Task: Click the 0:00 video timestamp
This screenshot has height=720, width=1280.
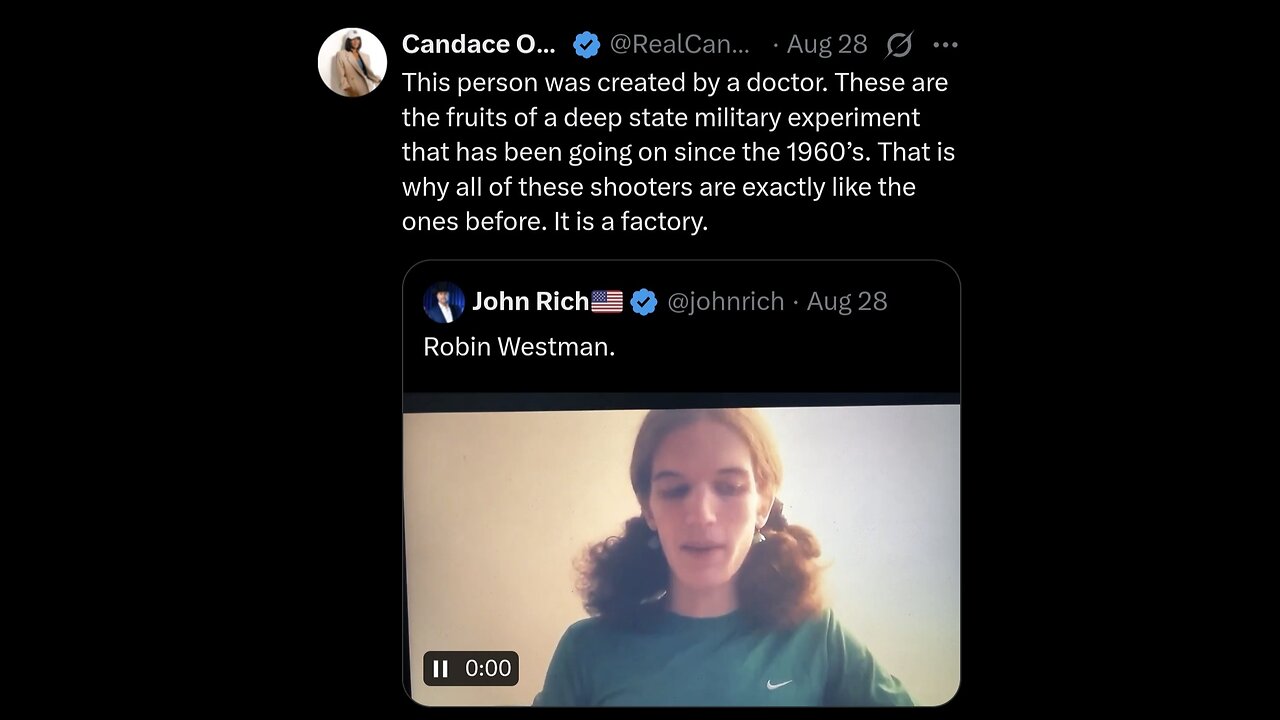Action: coord(488,668)
